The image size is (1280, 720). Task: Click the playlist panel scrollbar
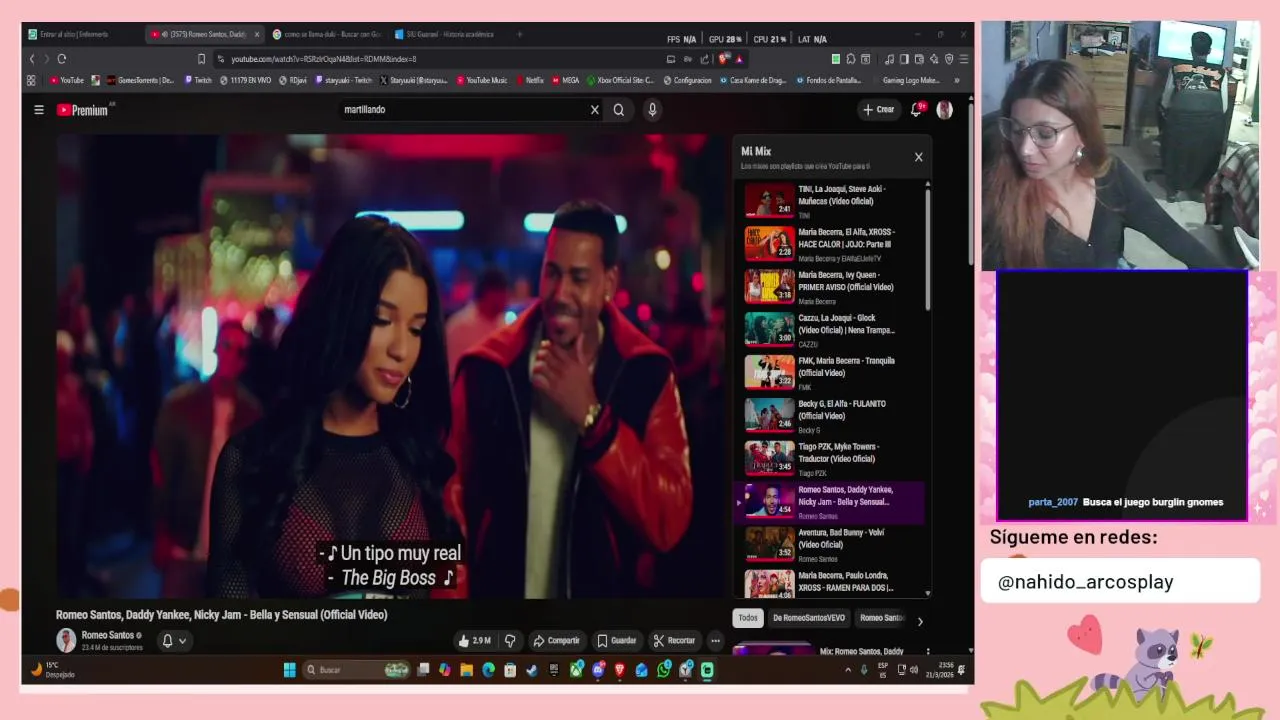(x=928, y=250)
